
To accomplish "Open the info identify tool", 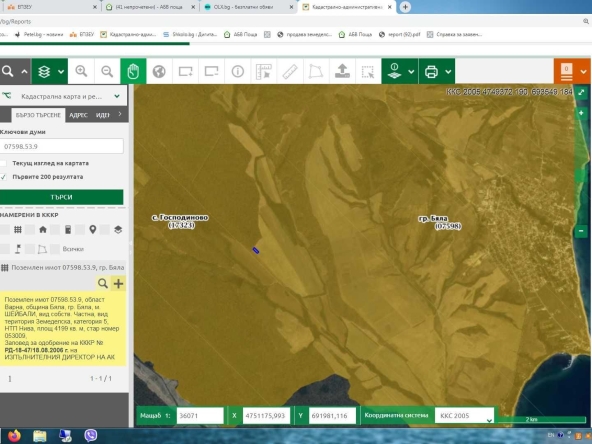I will (x=237, y=71).
